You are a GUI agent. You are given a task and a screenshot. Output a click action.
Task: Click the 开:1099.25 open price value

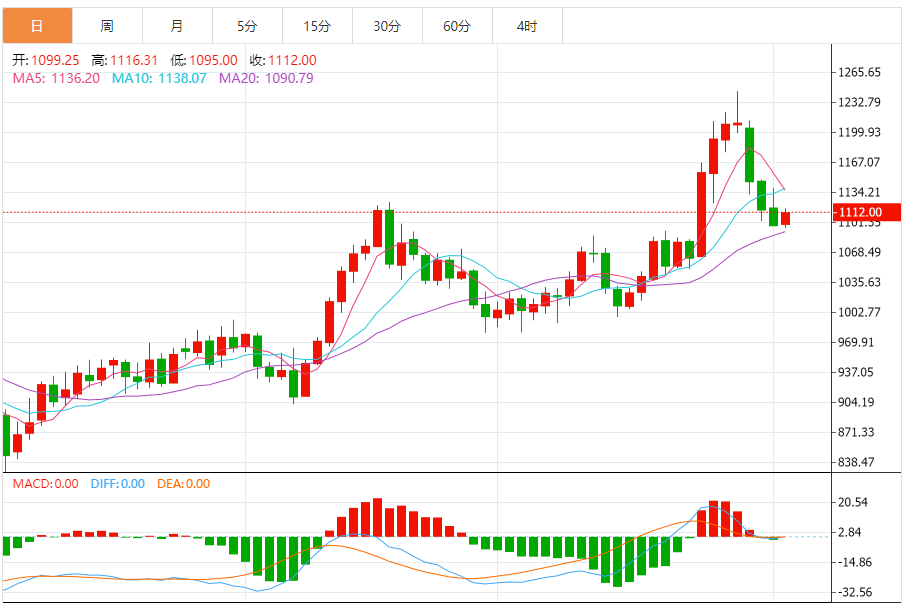(x=46, y=60)
